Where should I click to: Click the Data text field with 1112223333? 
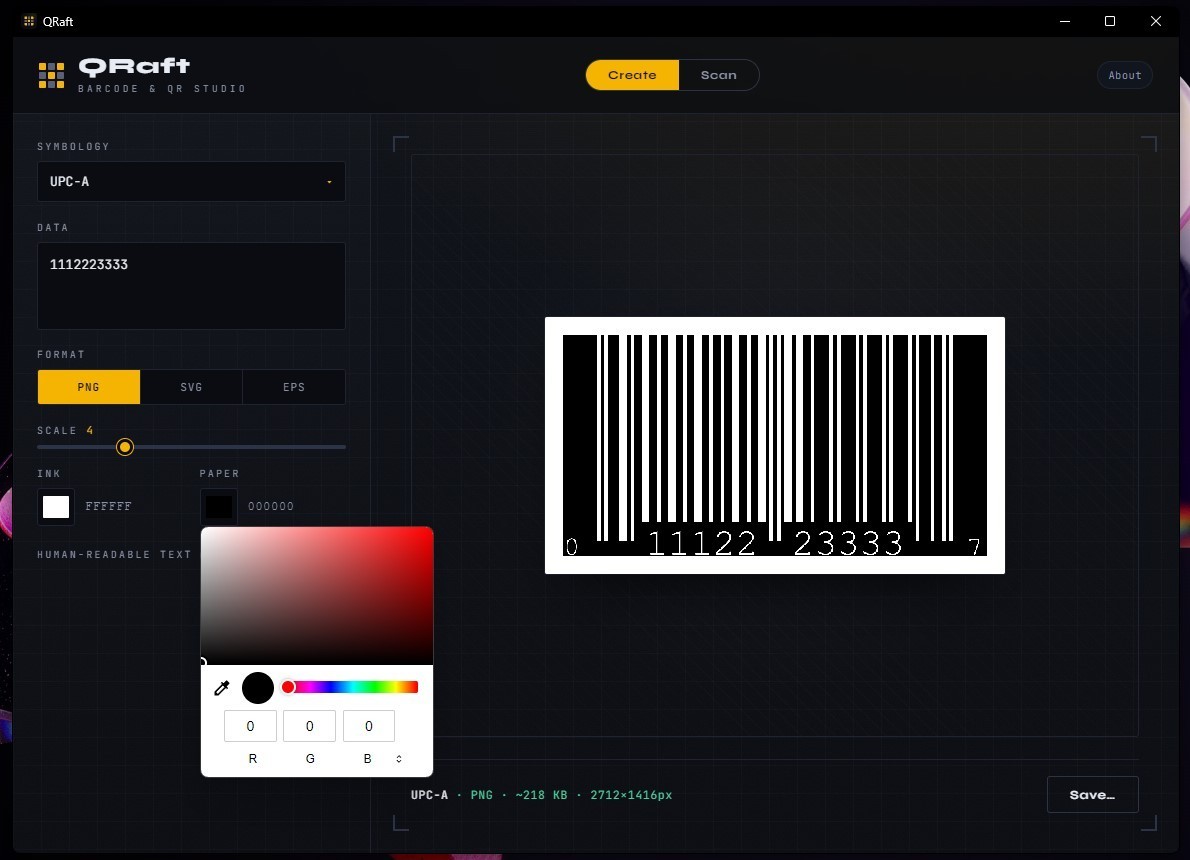tap(191, 286)
